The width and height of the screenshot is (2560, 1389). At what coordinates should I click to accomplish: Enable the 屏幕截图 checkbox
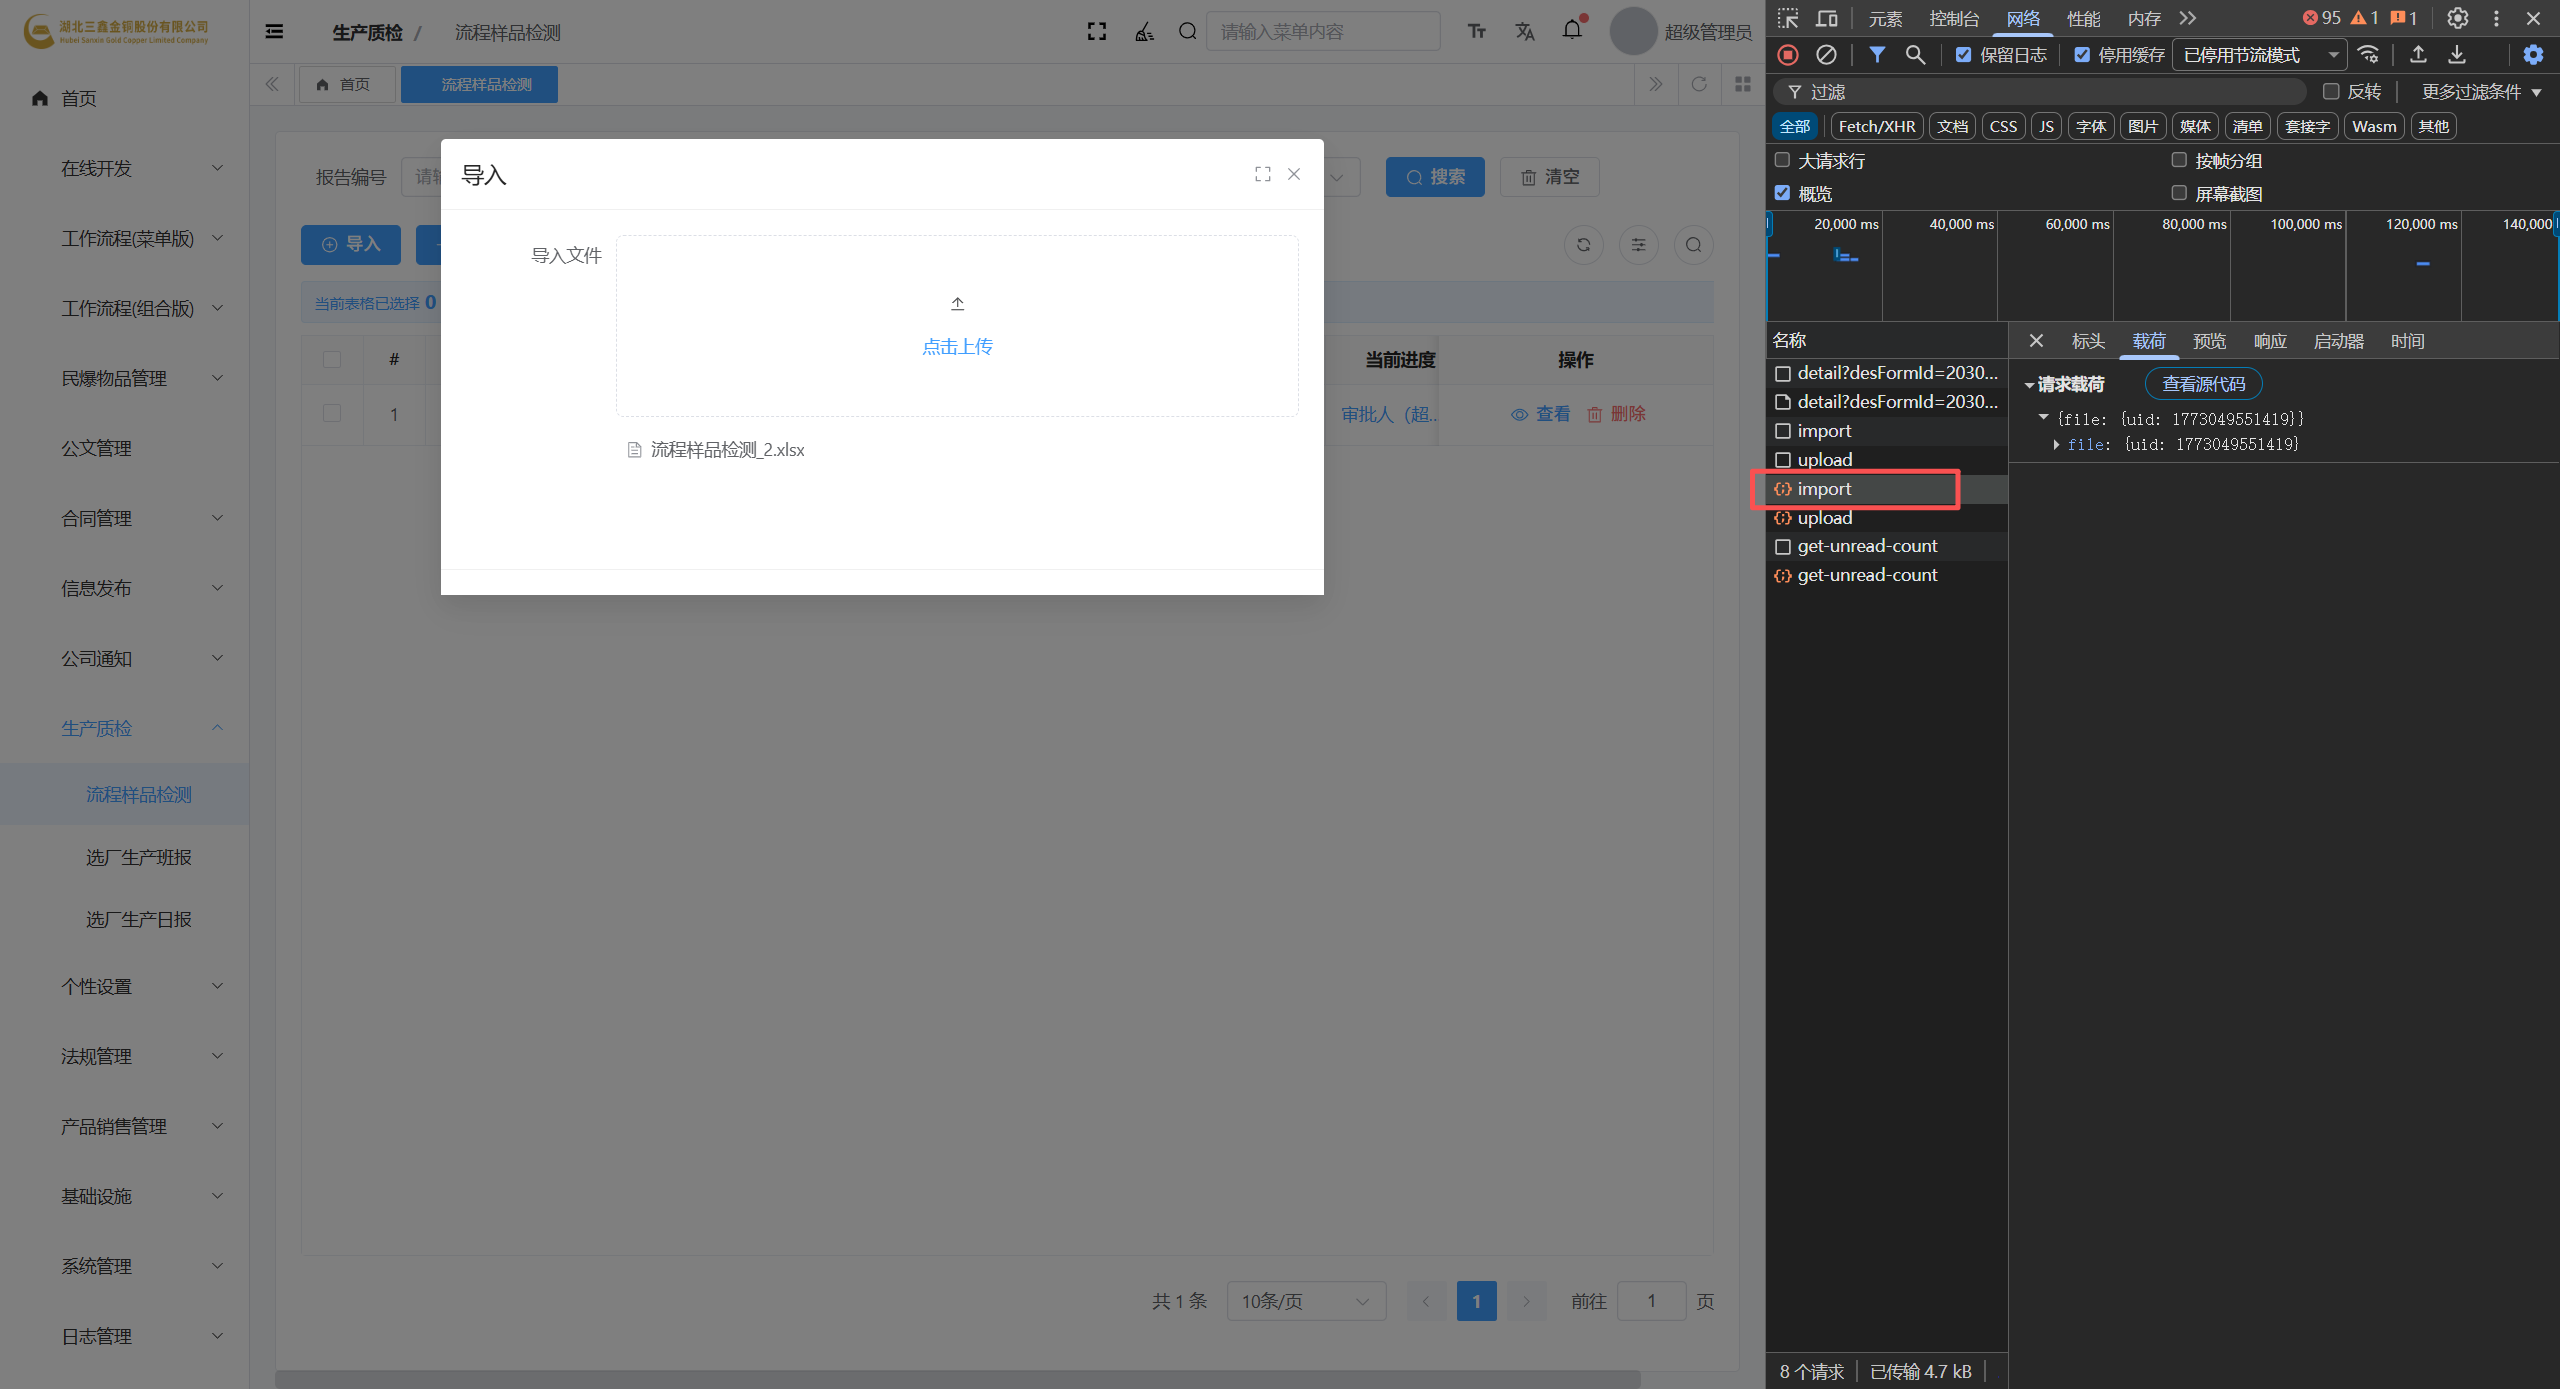point(2179,193)
